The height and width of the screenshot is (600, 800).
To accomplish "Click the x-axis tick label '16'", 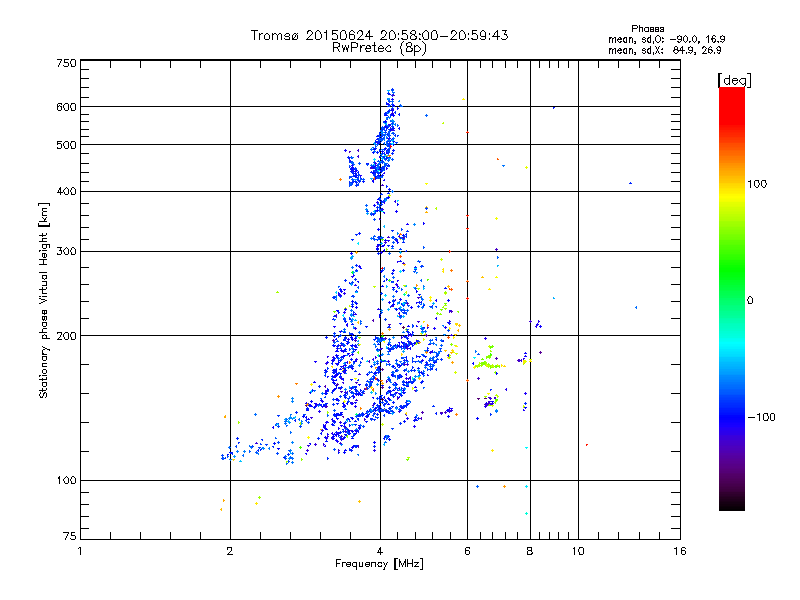I will [680, 551].
